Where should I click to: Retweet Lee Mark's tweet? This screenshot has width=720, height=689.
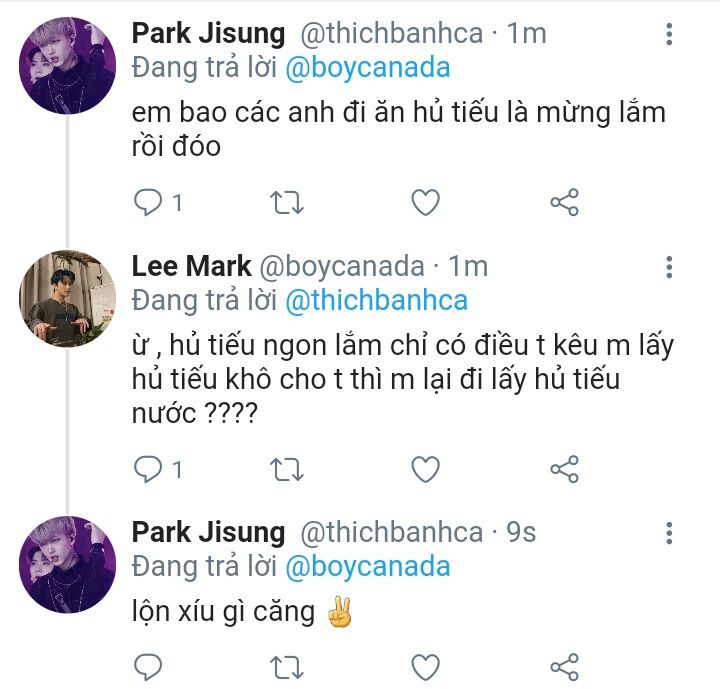(x=288, y=468)
